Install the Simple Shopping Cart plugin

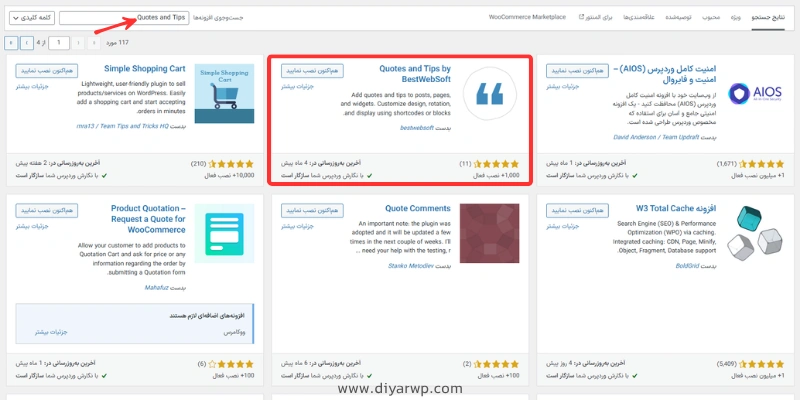coord(46,71)
